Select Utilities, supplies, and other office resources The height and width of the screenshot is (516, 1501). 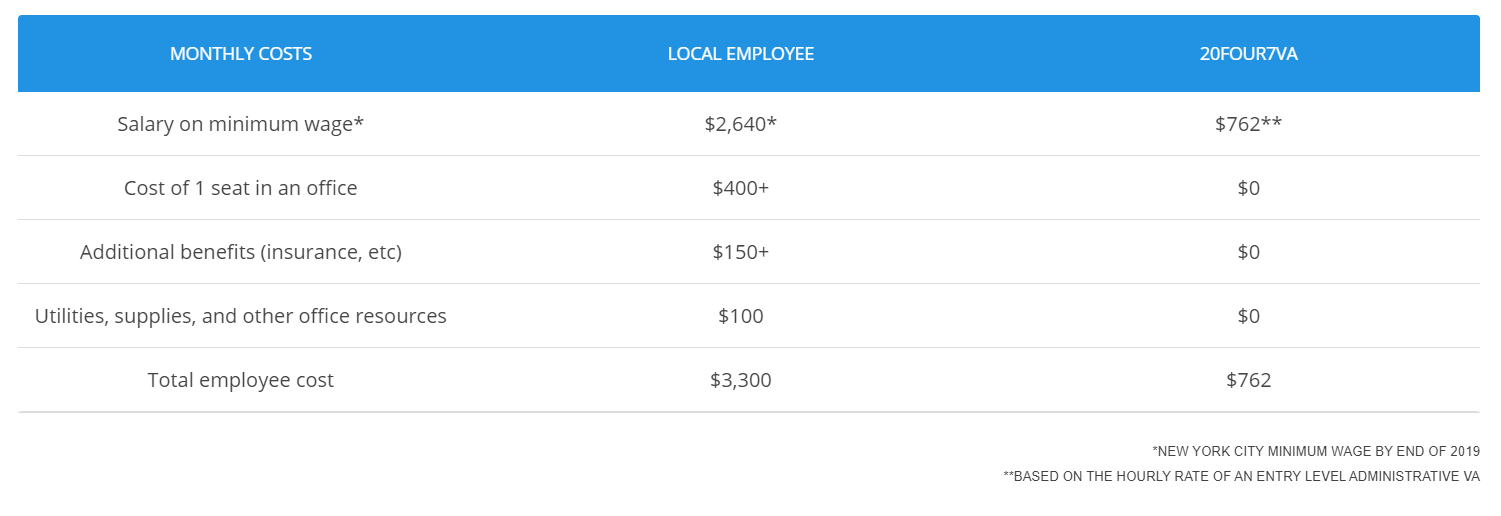point(241,316)
